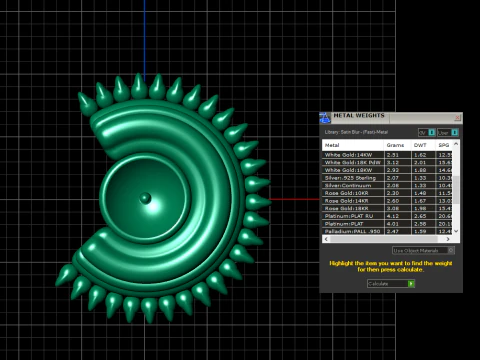Click the Metal Weights scale icon
Screen dimensions: 480x360
(x=325, y=118)
